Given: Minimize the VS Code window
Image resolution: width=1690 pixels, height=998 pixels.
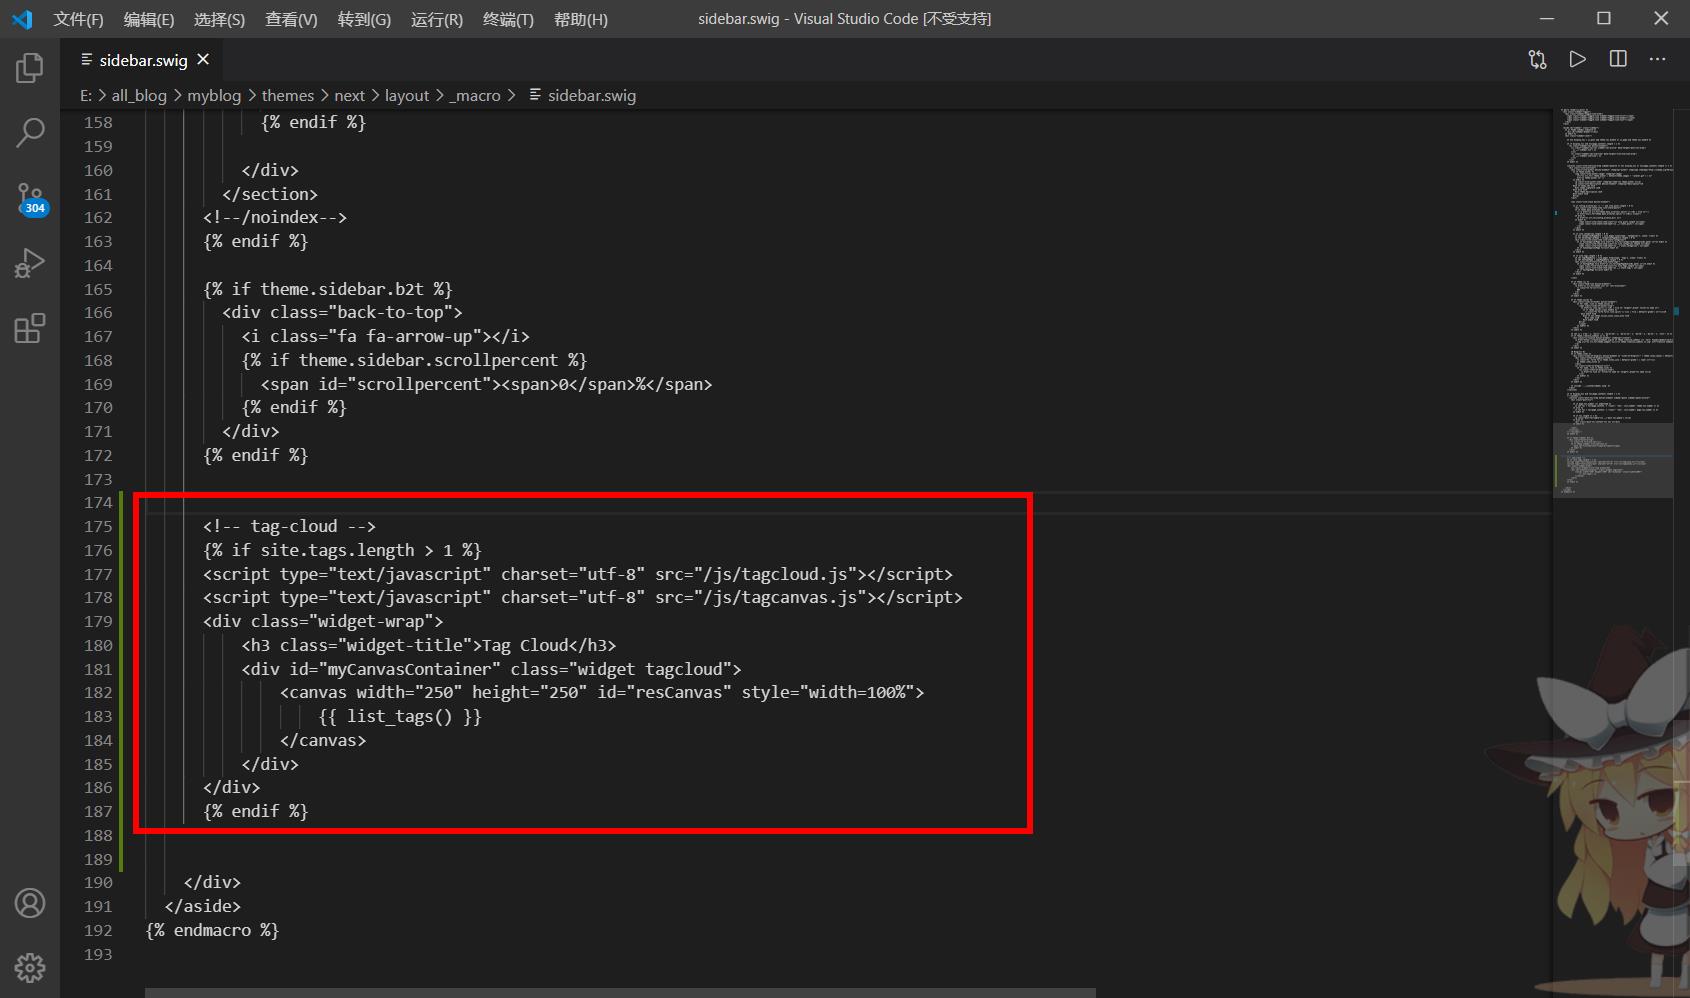Looking at the screenshot, I should (x=1547, y=19).
